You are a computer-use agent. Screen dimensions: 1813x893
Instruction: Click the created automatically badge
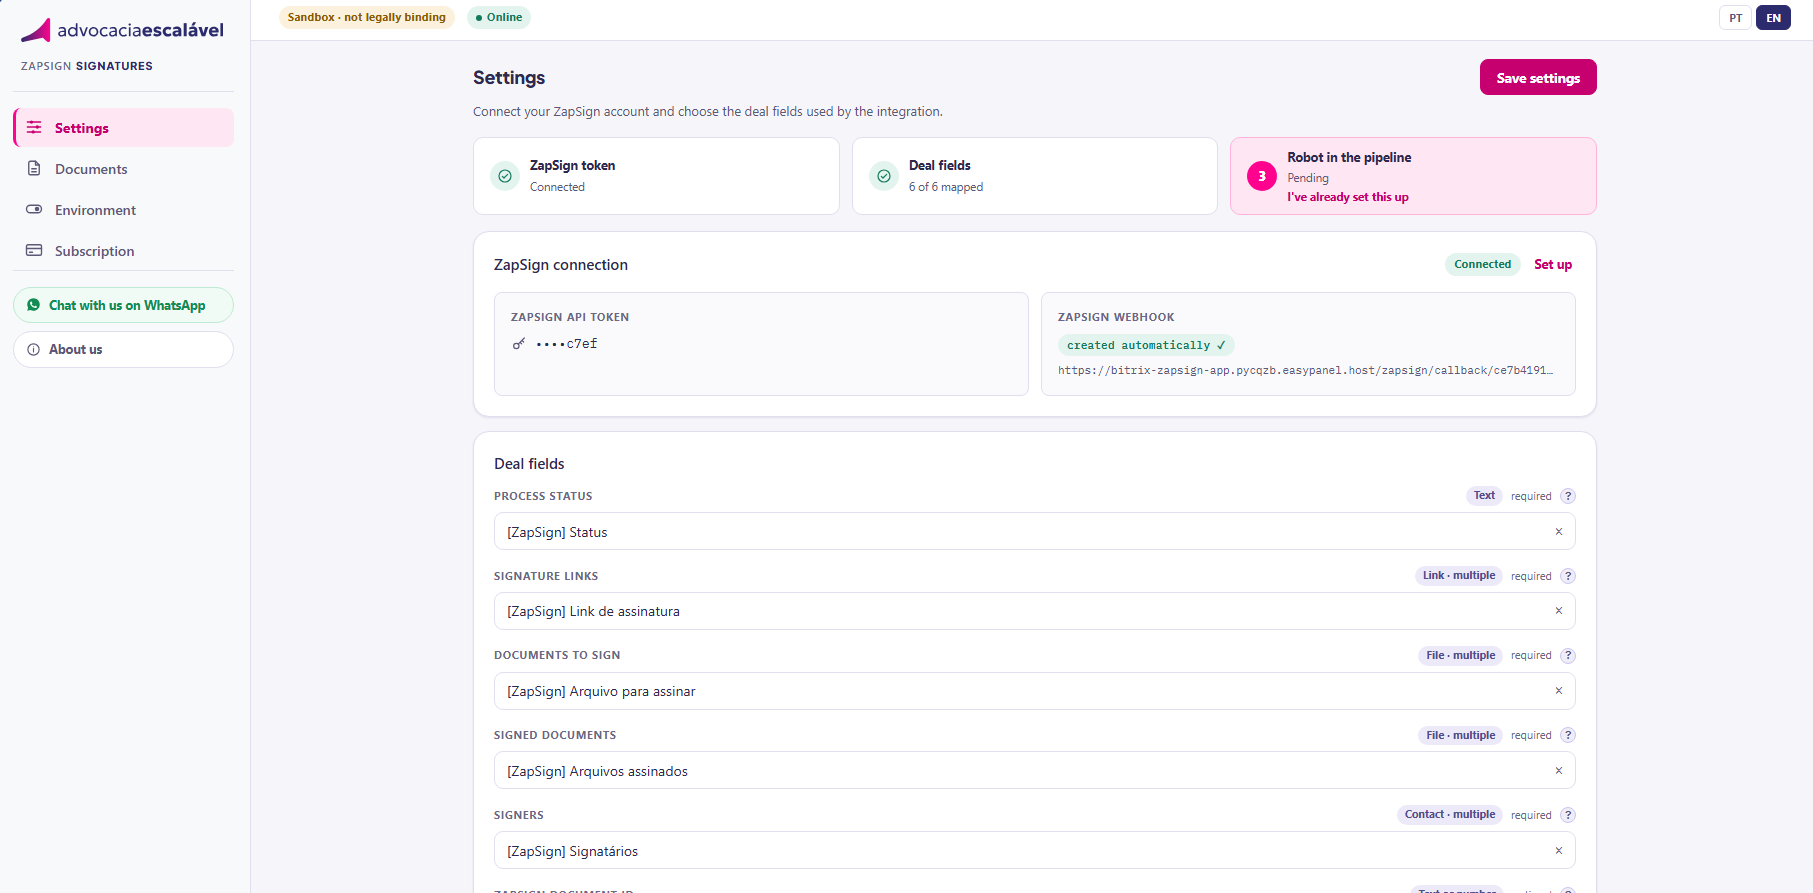coord(1146,345)
